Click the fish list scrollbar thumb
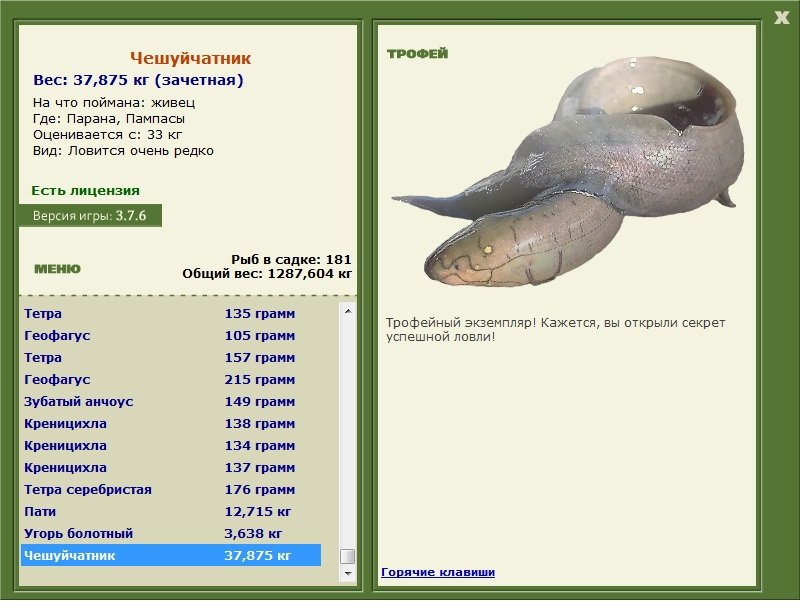Image resolution: width=800 pixels, height=614 pixels. point(348,556)
